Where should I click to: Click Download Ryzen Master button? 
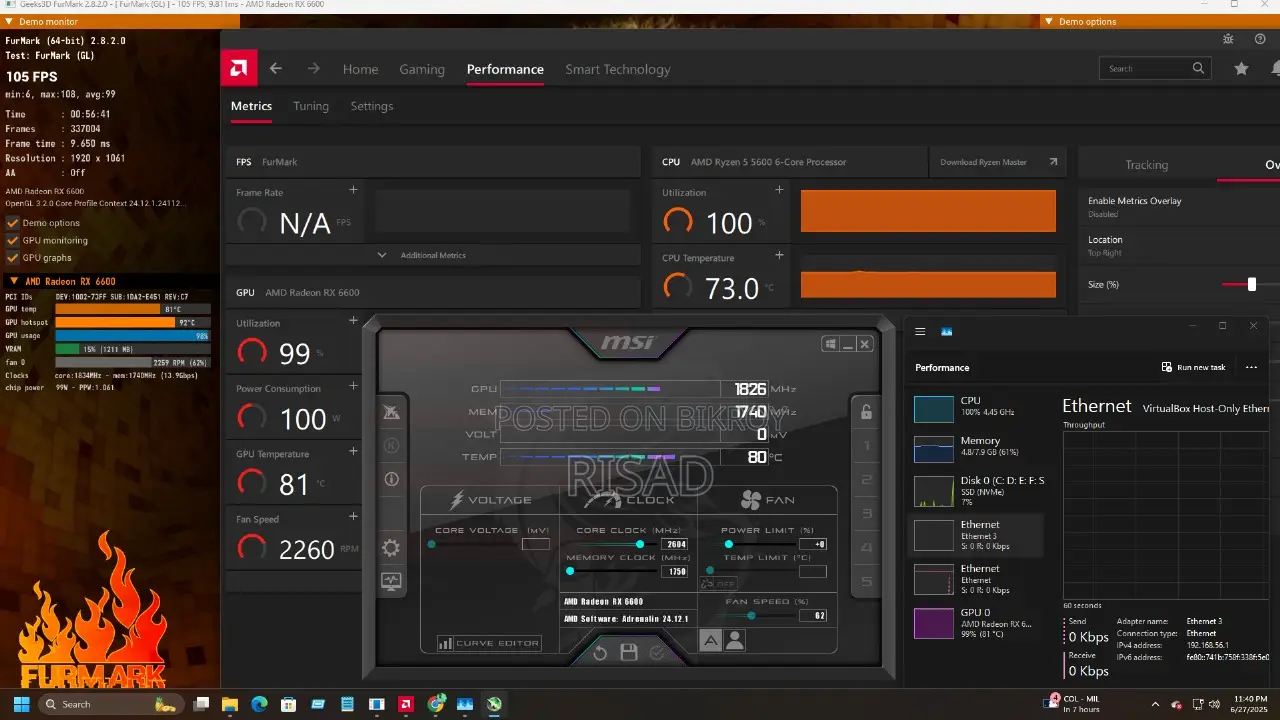[x=998, y=162]
